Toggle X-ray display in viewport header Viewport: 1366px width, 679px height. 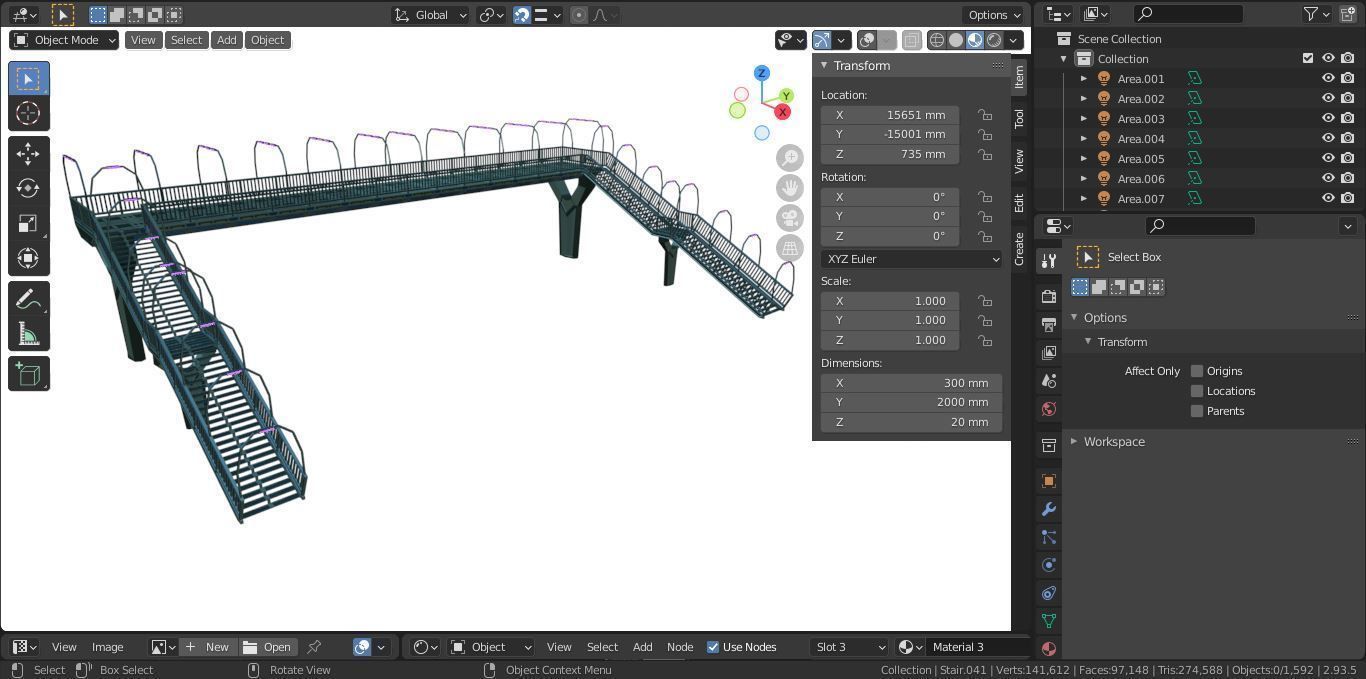pos(912,40)
